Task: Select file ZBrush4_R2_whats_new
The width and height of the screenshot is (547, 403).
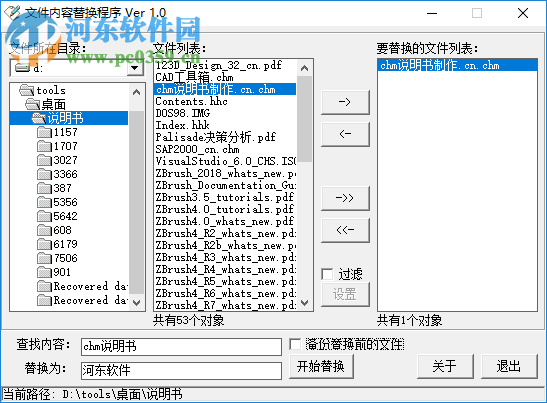Action: (x=225, y=233)
